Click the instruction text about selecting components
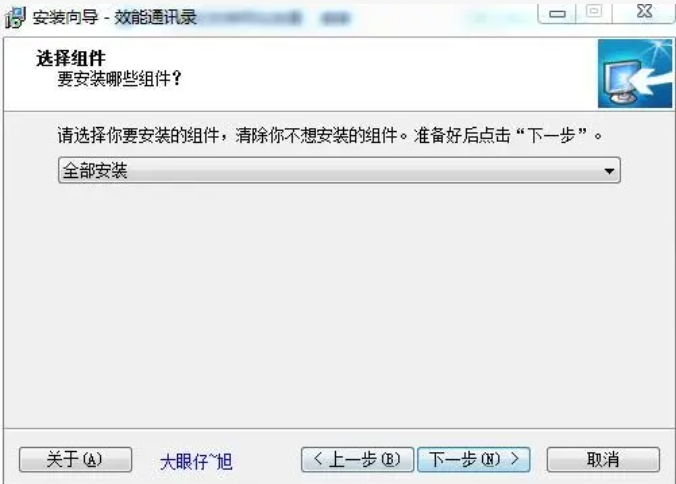This screenshot has height=484, width=676. point(330,135)
